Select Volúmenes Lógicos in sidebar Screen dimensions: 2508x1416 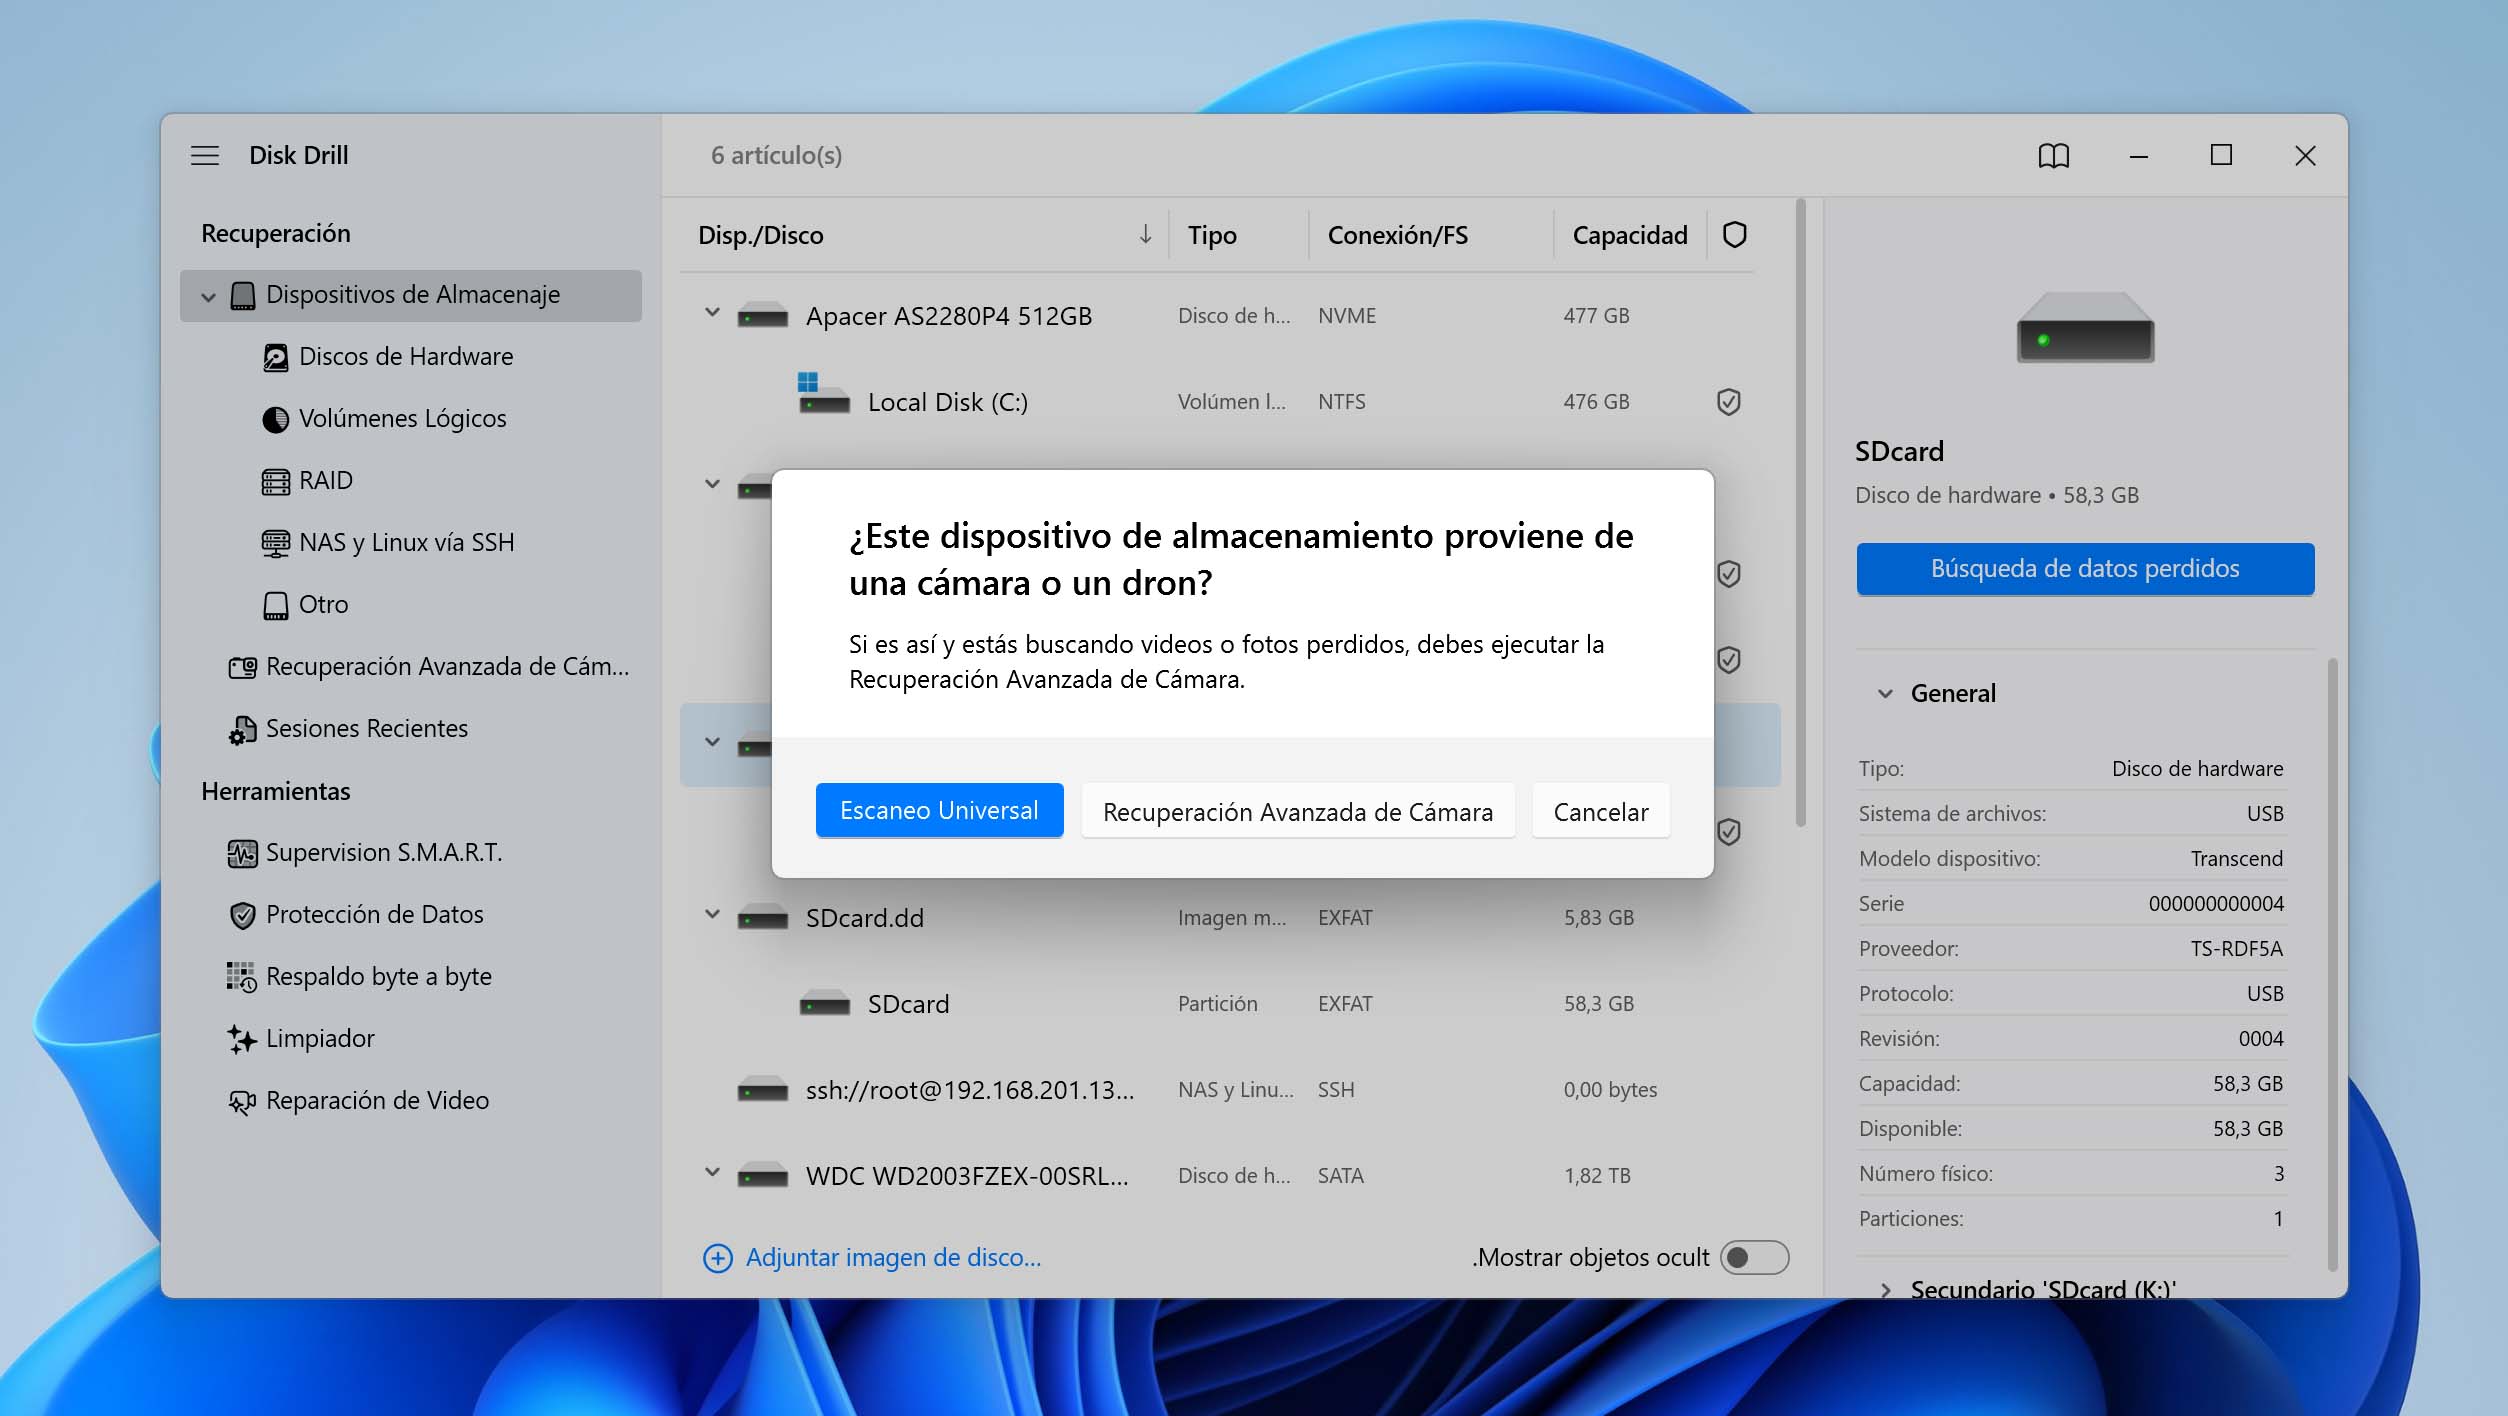[x=402, y=419]
